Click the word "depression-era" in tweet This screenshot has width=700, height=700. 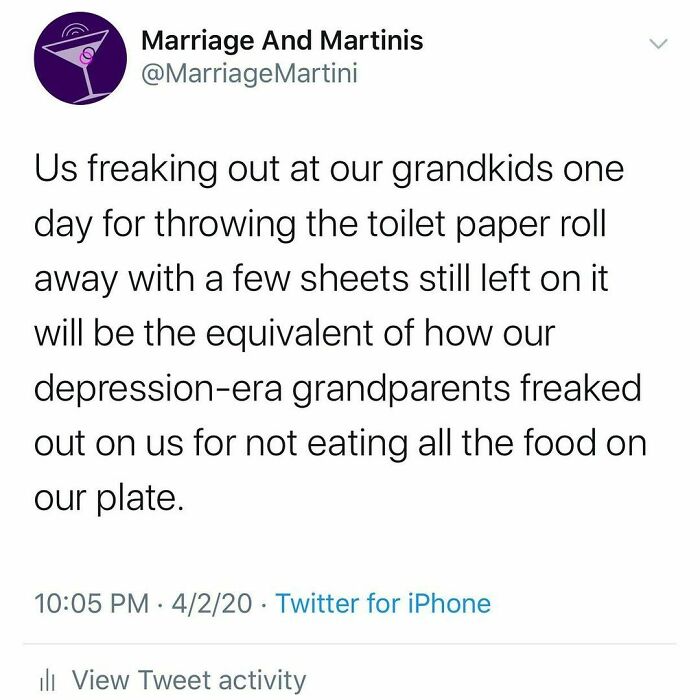pyautogui.click(x=157, y=387)
